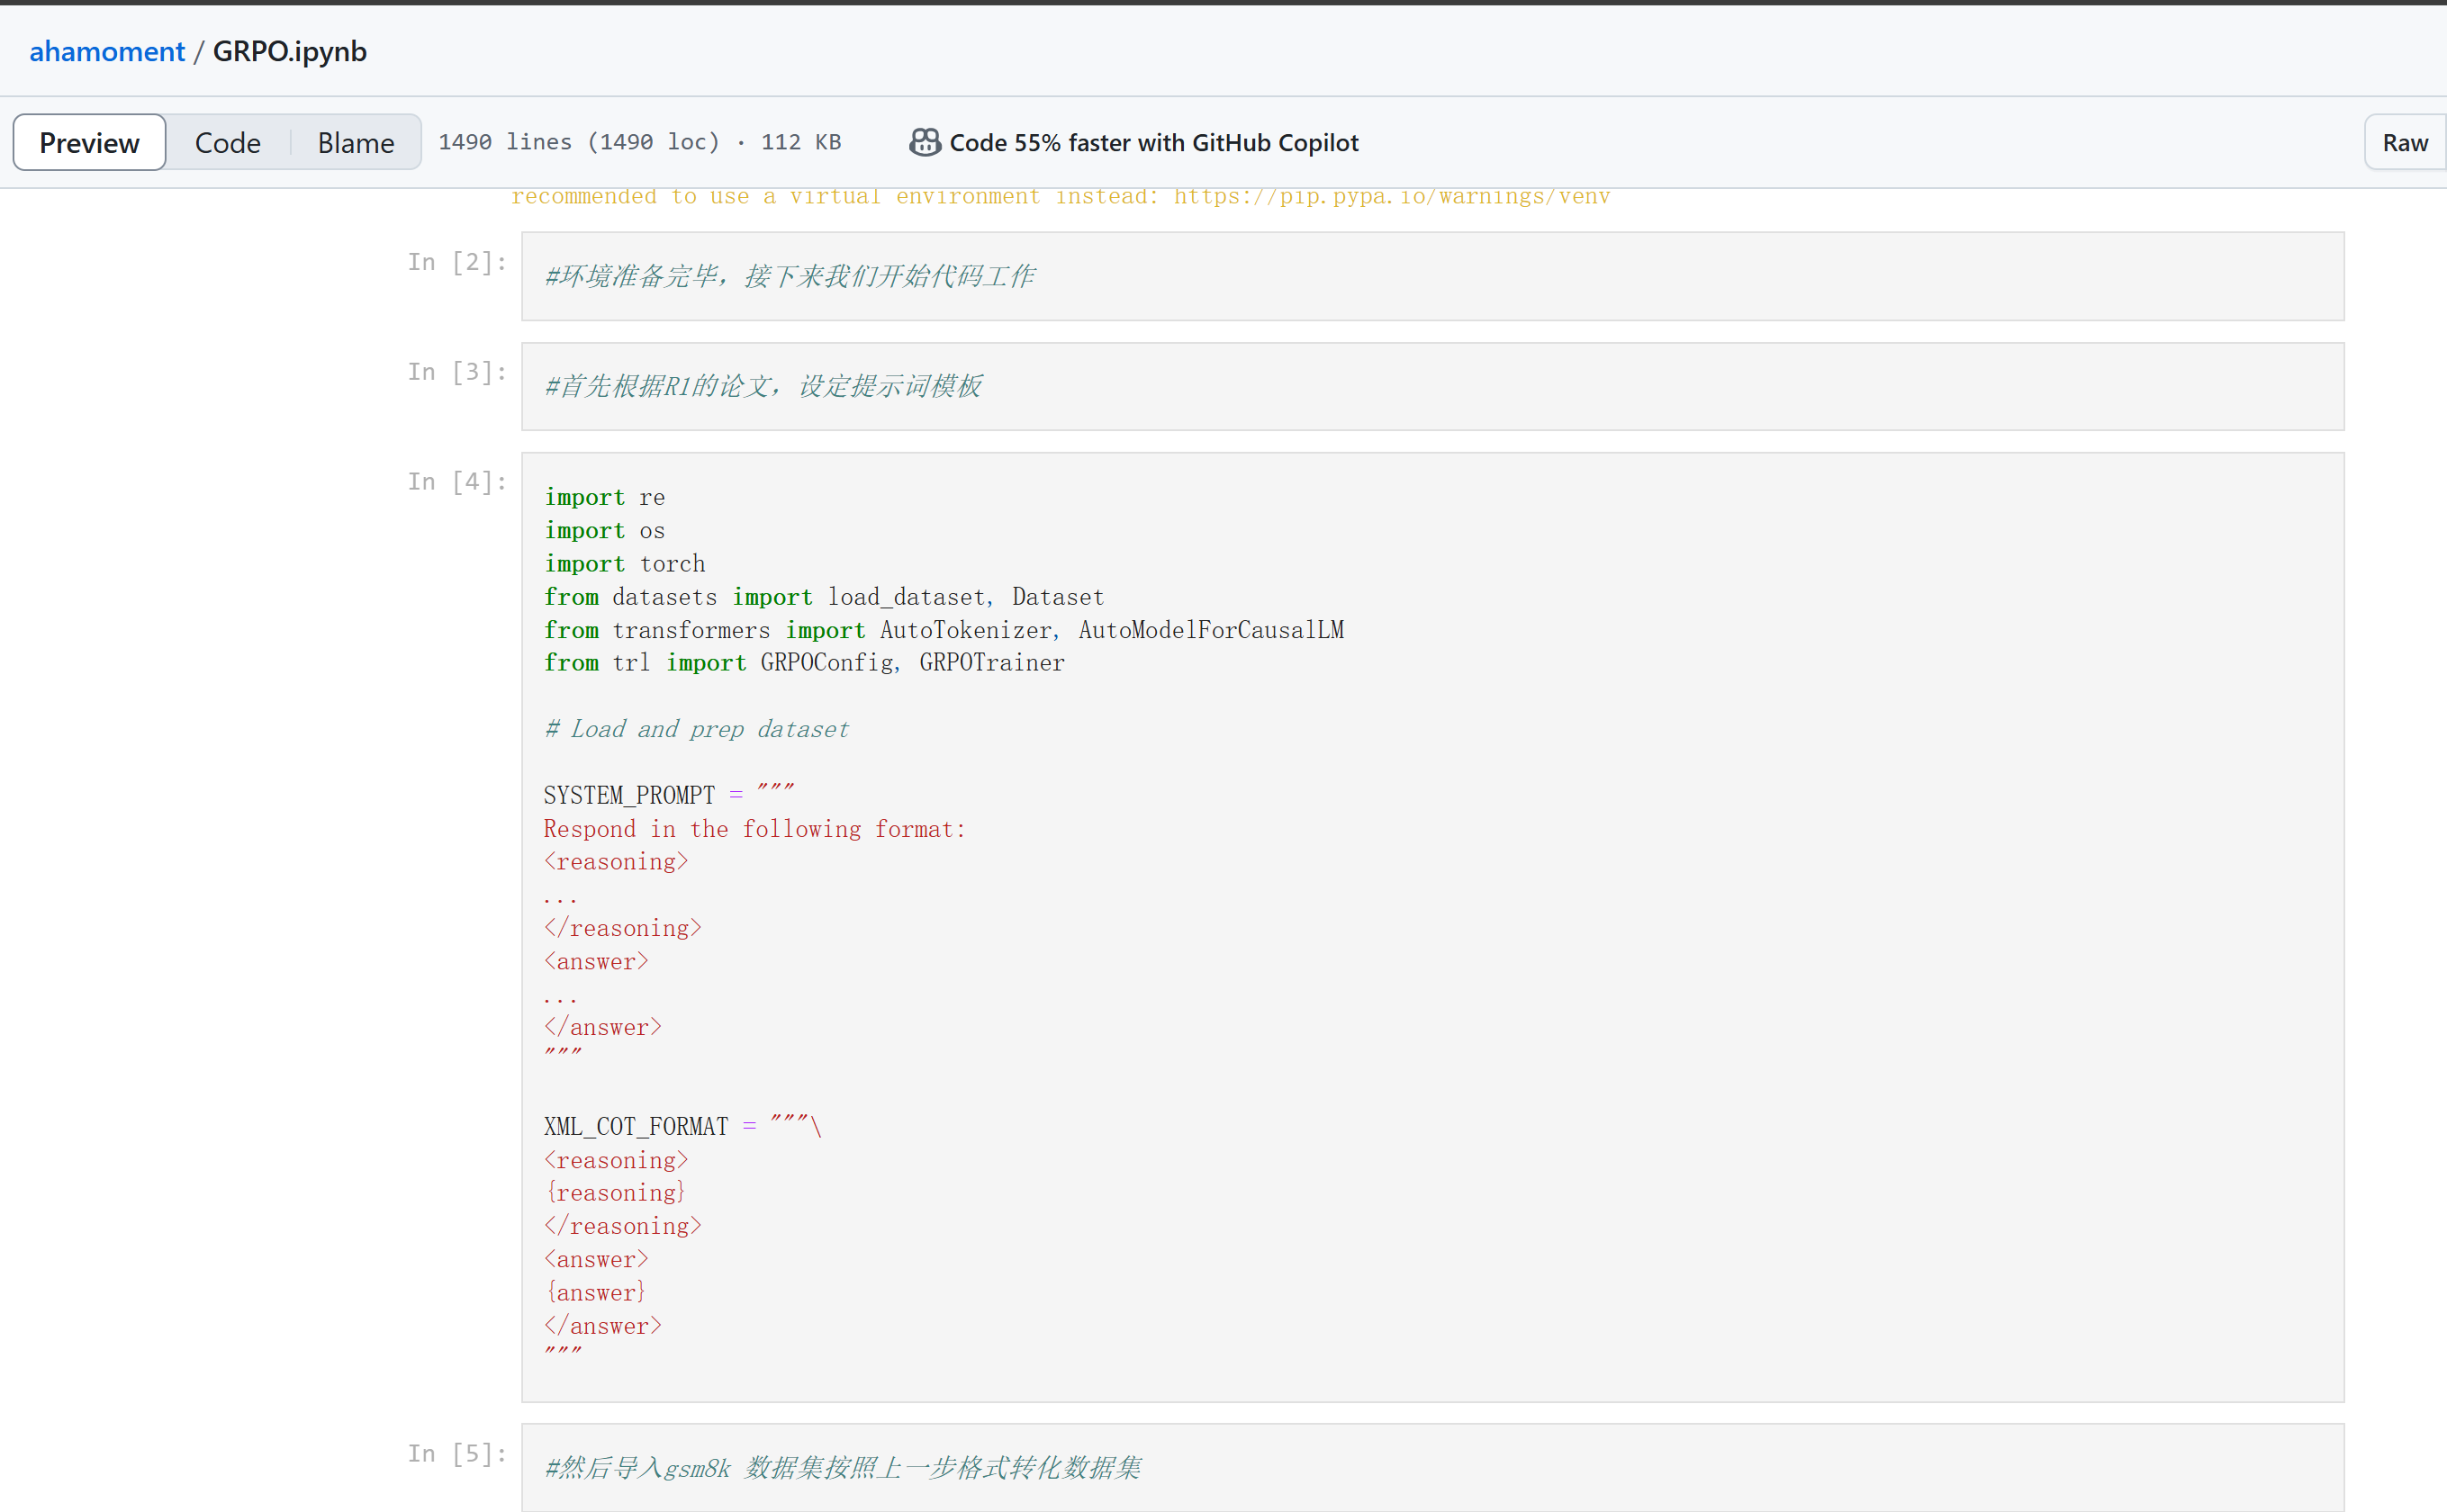Click the In [5] cell with gsm8k comment
The height and width of the screenshot is (1512, 2447).
[x=842, y=1467]
